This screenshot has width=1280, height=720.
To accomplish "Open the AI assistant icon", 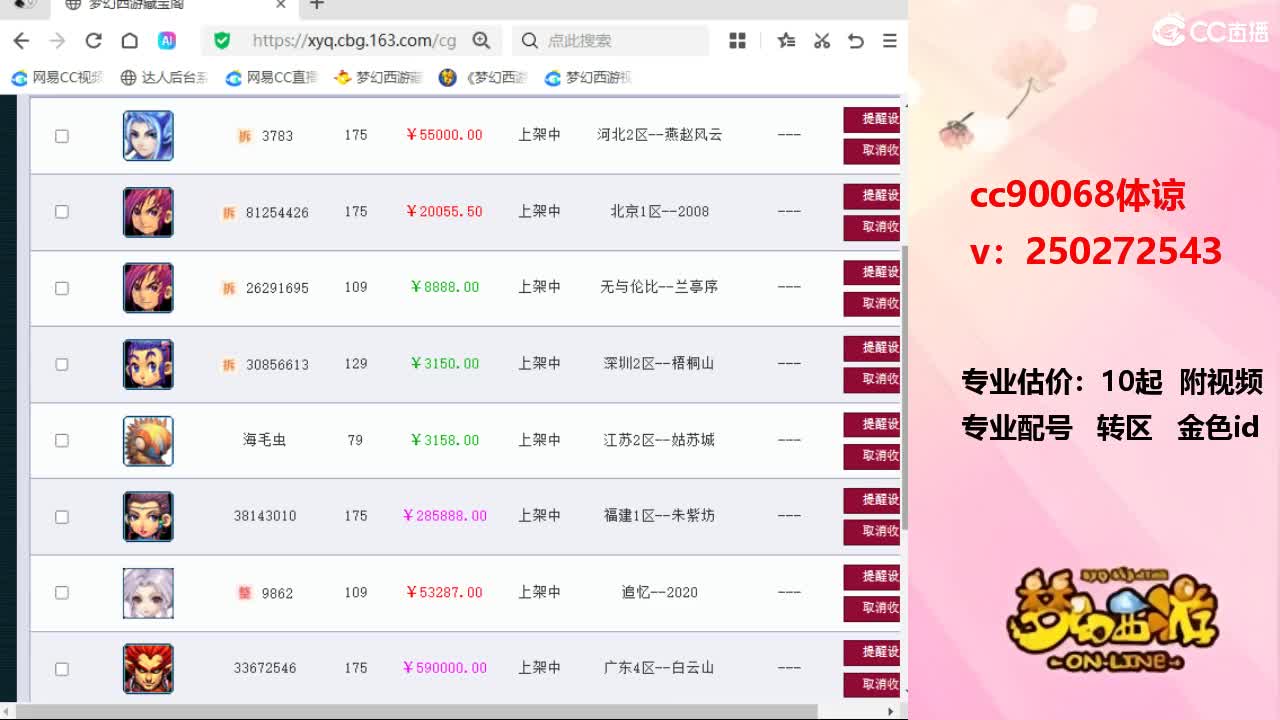I will (167, 41).
